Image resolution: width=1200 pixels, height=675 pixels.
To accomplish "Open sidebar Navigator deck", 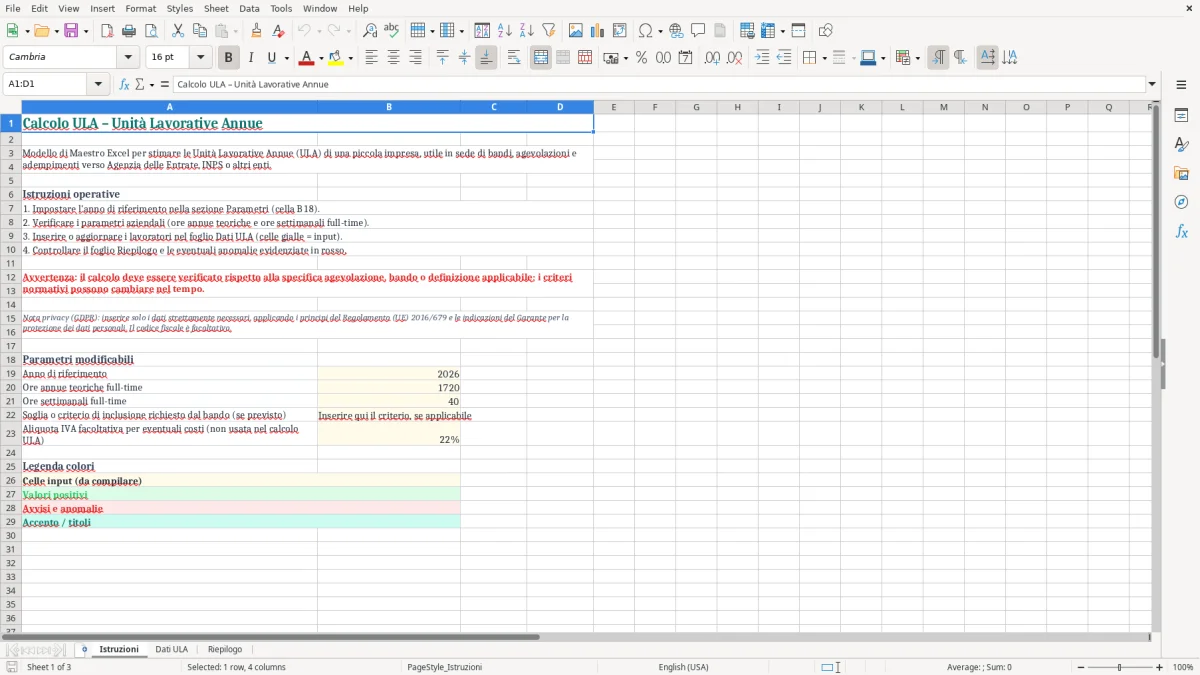I will [x=1181, y=202].
